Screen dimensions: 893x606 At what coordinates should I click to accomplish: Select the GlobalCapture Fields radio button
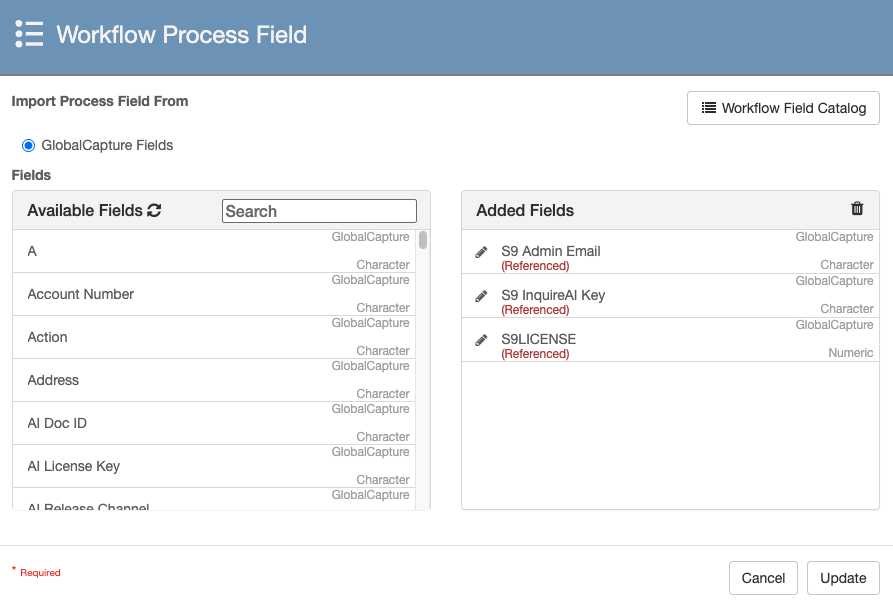[28, 145]
